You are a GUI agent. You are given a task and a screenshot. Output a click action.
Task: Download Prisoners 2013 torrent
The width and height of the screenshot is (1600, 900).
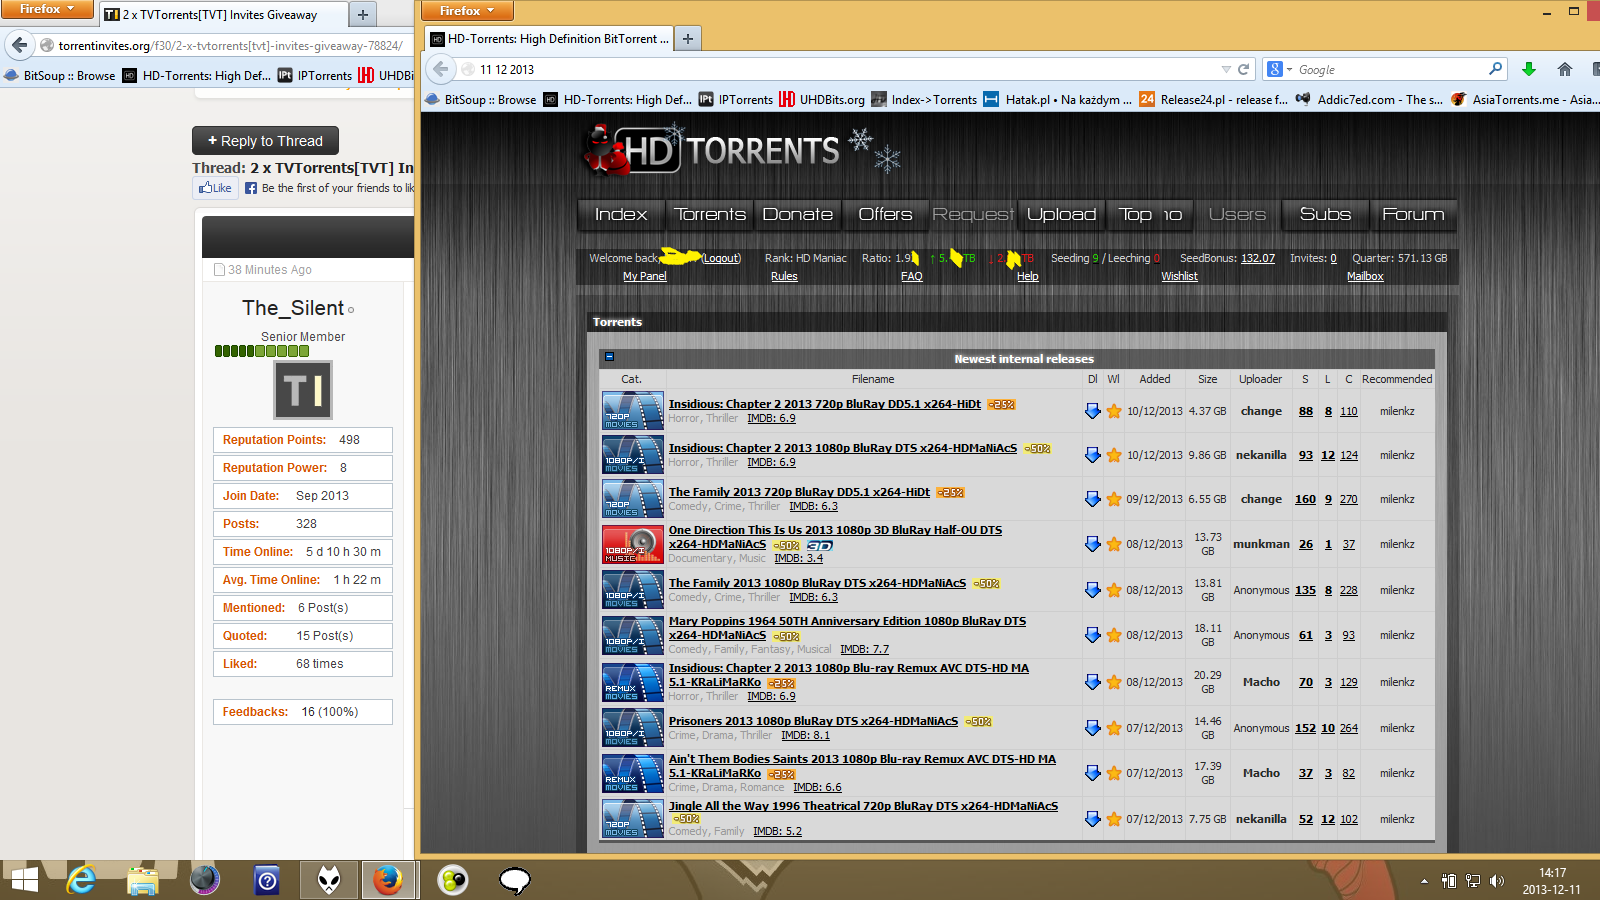(1092, 728)
